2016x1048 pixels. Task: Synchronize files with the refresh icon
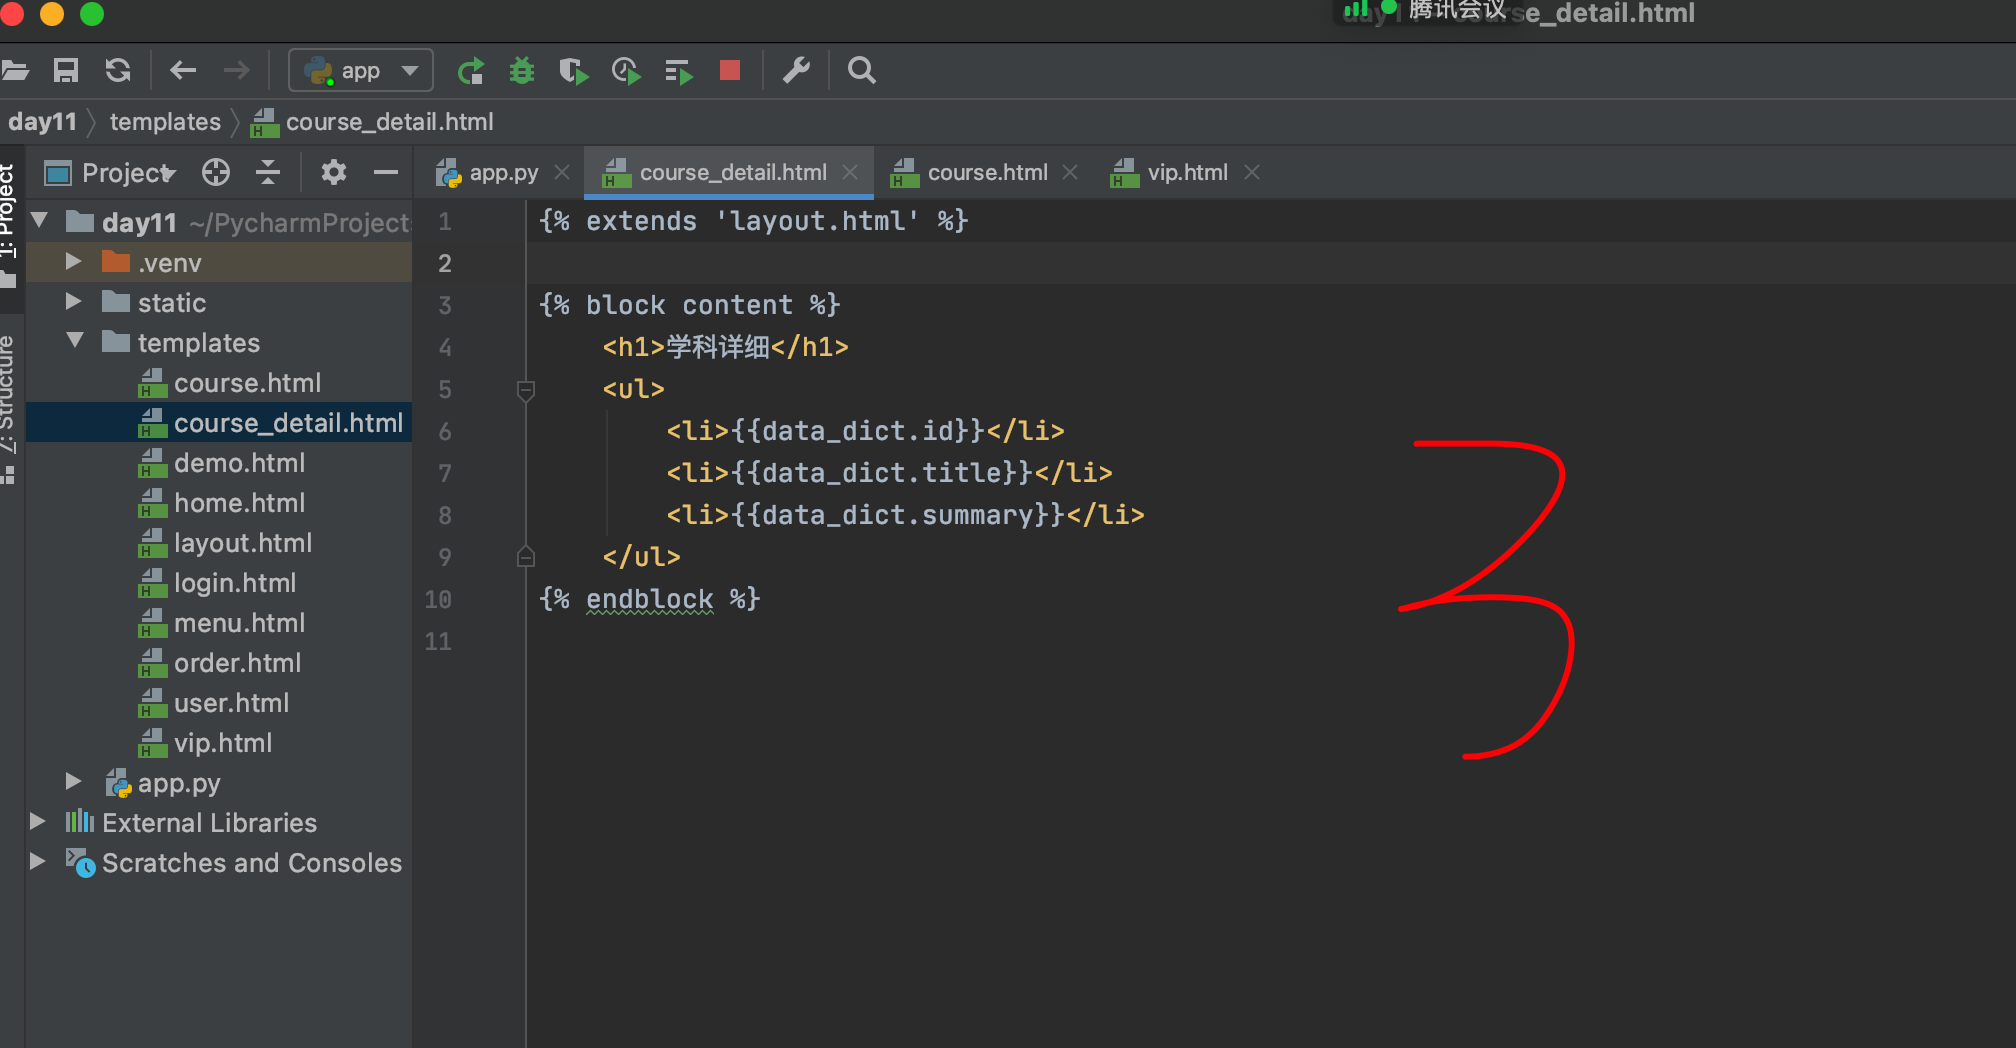click(x=118, y=70)
